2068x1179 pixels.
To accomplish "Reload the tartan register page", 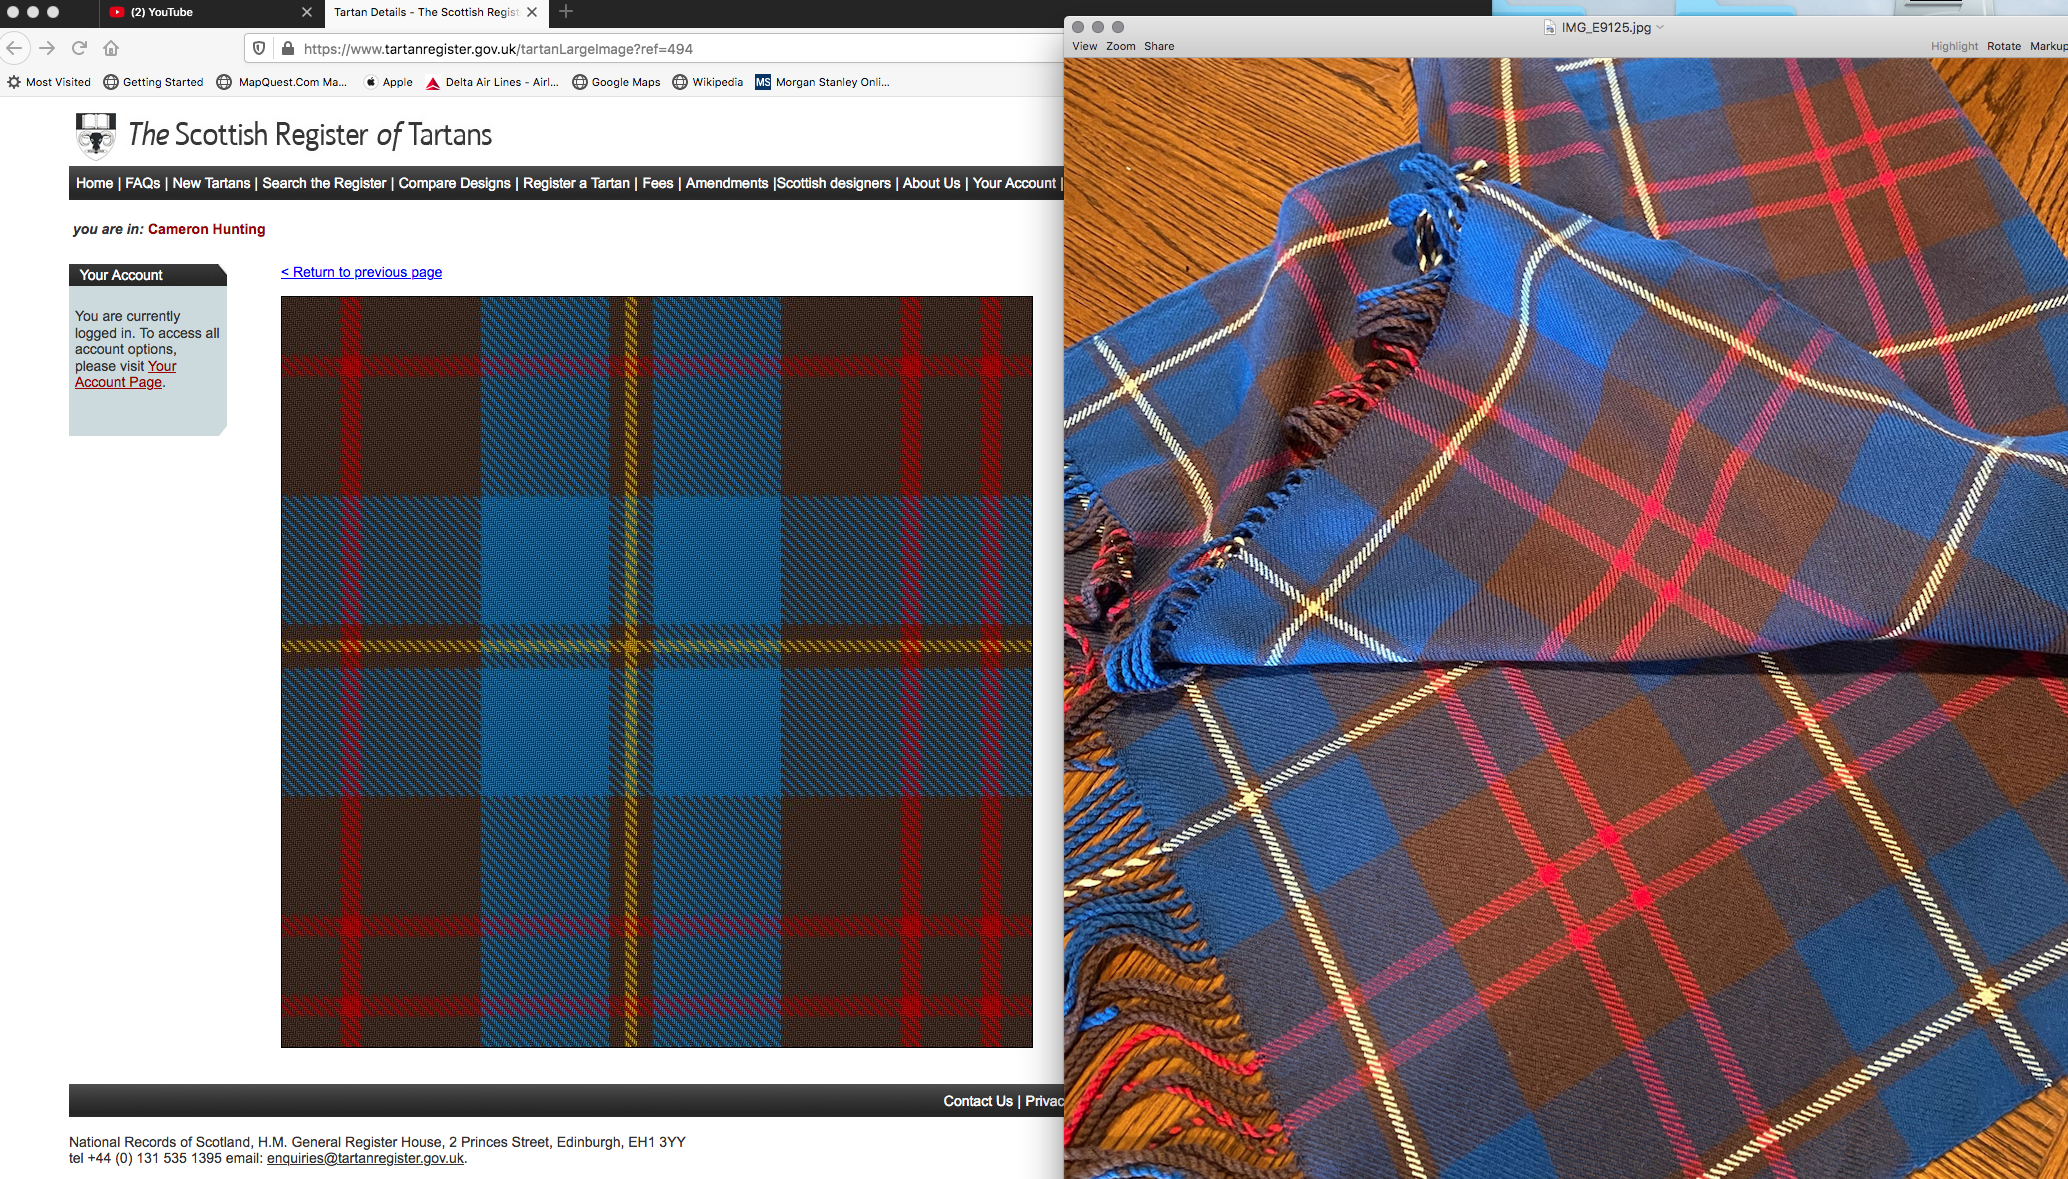I will click(79, 48).
